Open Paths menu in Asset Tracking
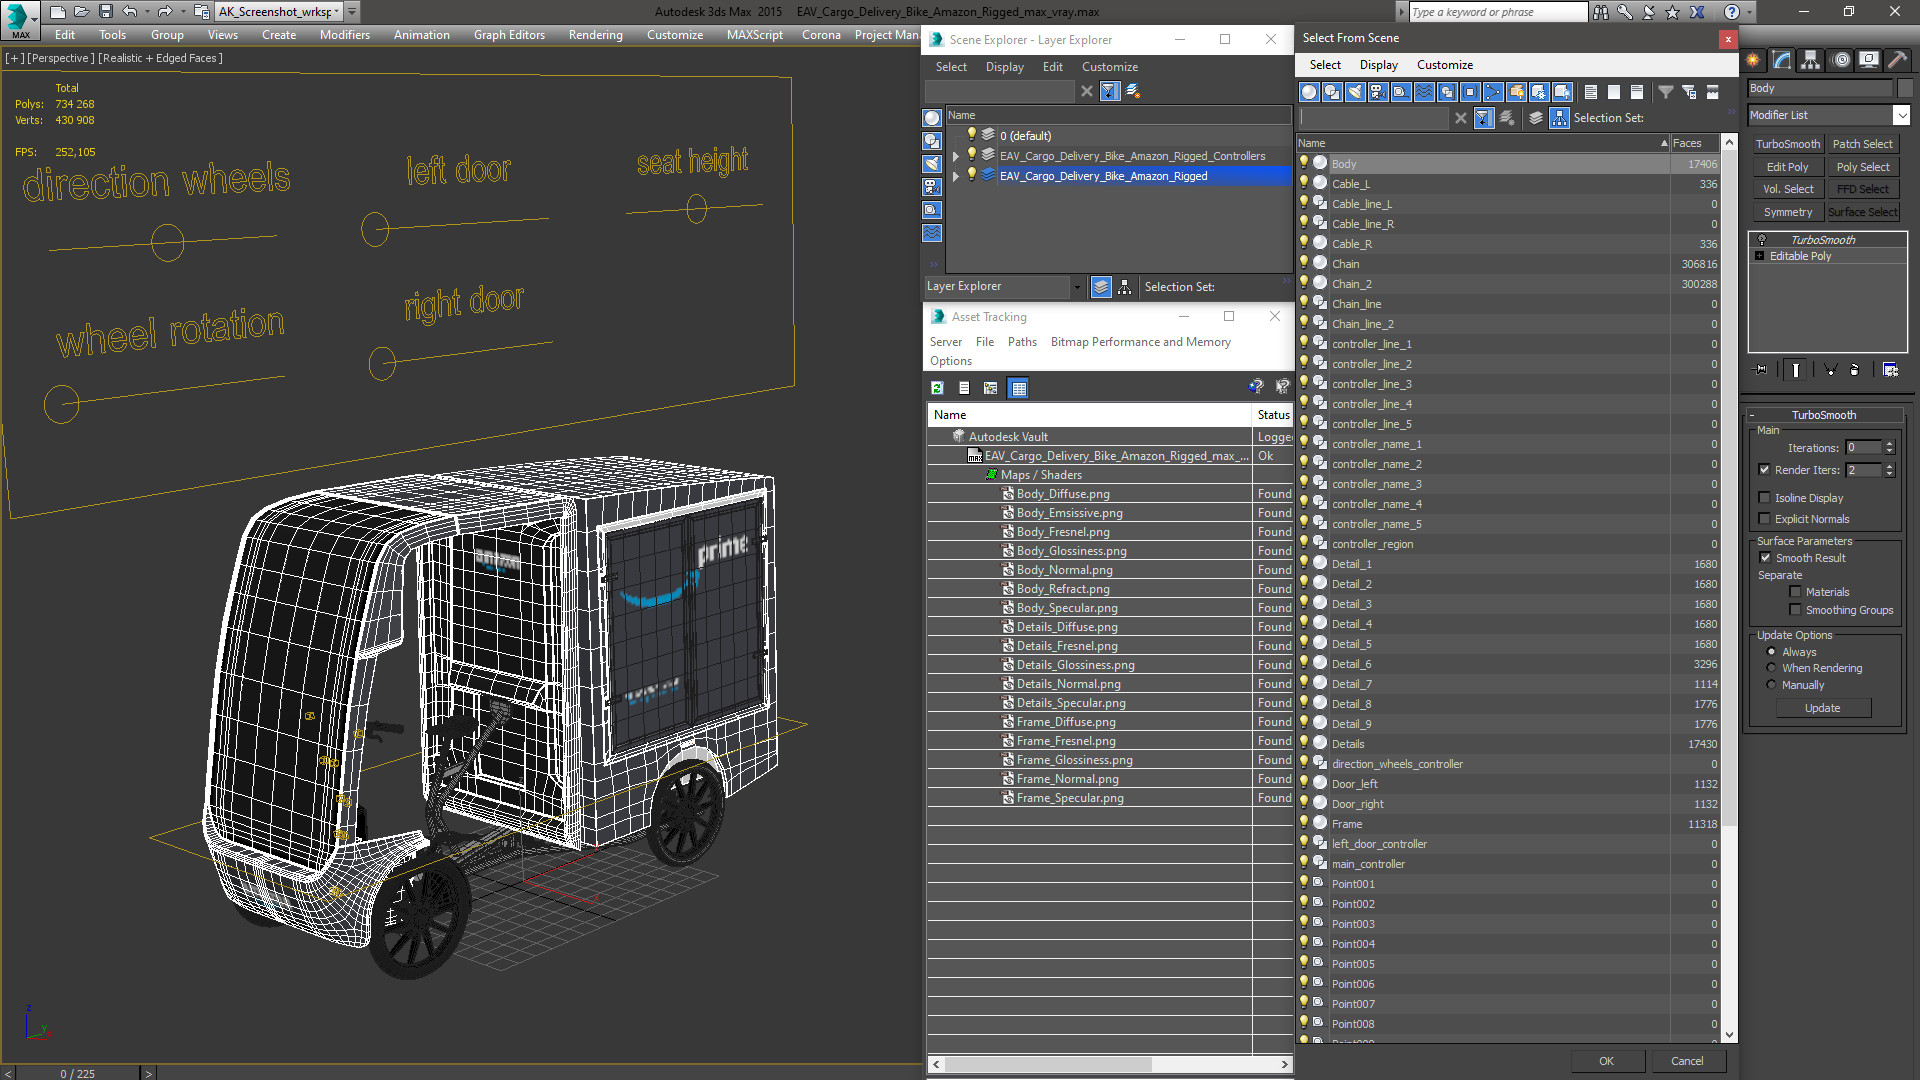 coord(1021,342)
